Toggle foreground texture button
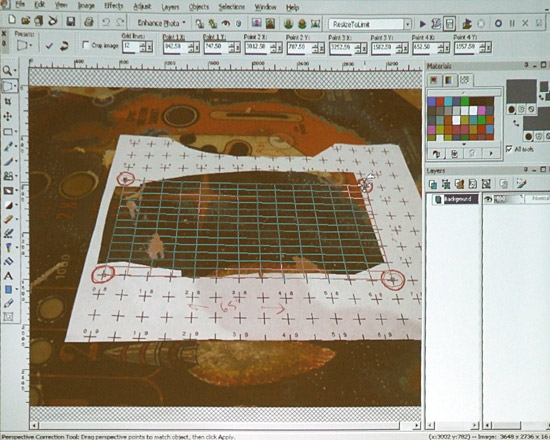 click(521, 109)
